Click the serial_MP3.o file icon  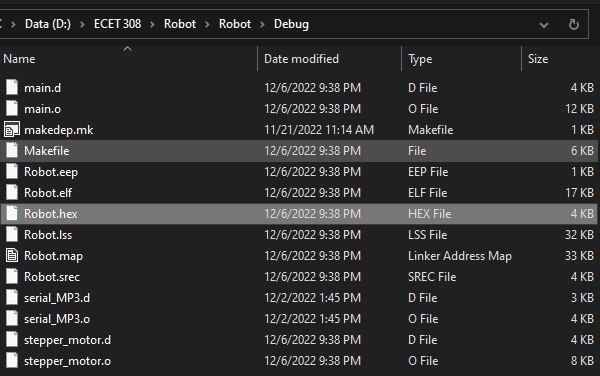coord(12,319)
